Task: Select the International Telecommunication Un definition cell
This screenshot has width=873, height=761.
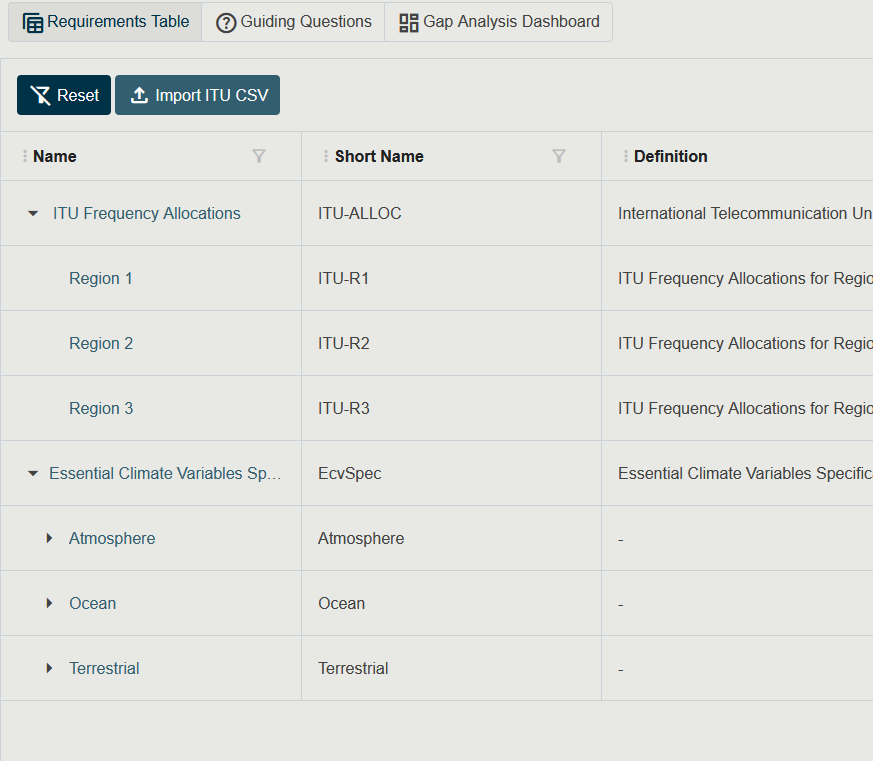Action: point(738,213)
